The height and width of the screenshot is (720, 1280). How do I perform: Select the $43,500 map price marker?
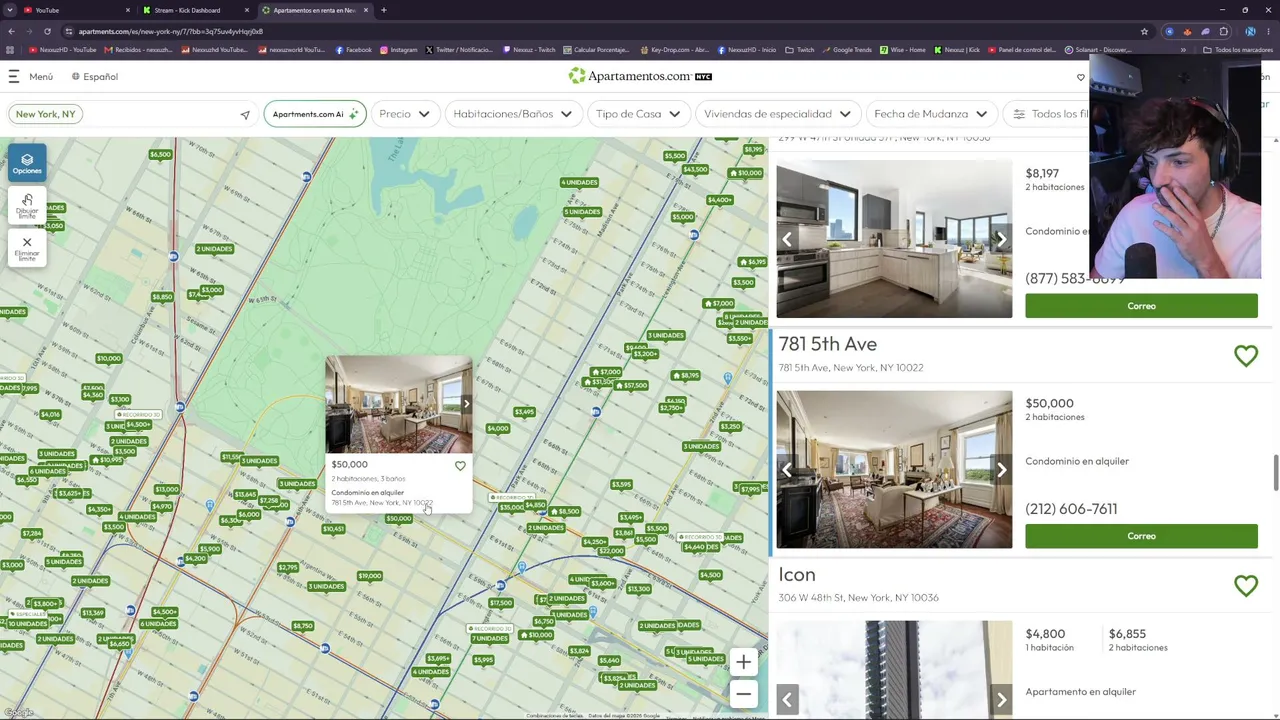coord(695,170)
